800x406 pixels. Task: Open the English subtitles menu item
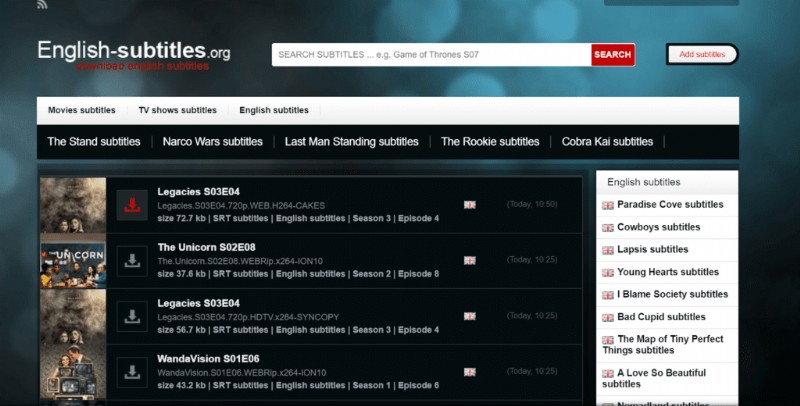click(x=274, y=110)
